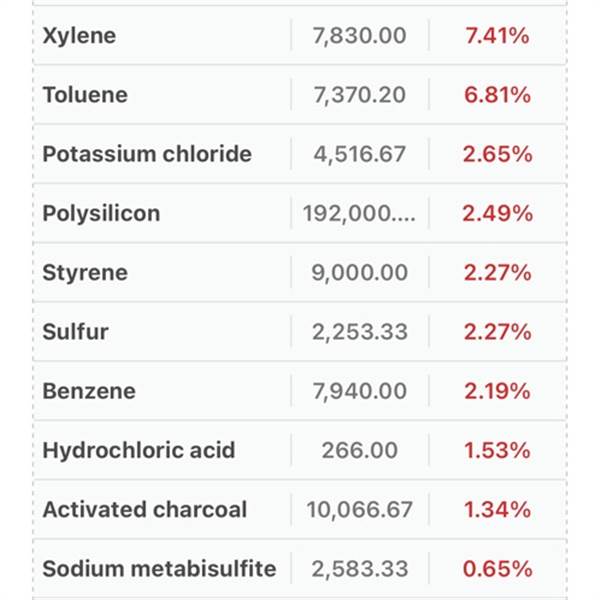600x600 pixels.
Task: Tap the 2.65% change for Potassium chloride
Action: [x=497, y=154]
